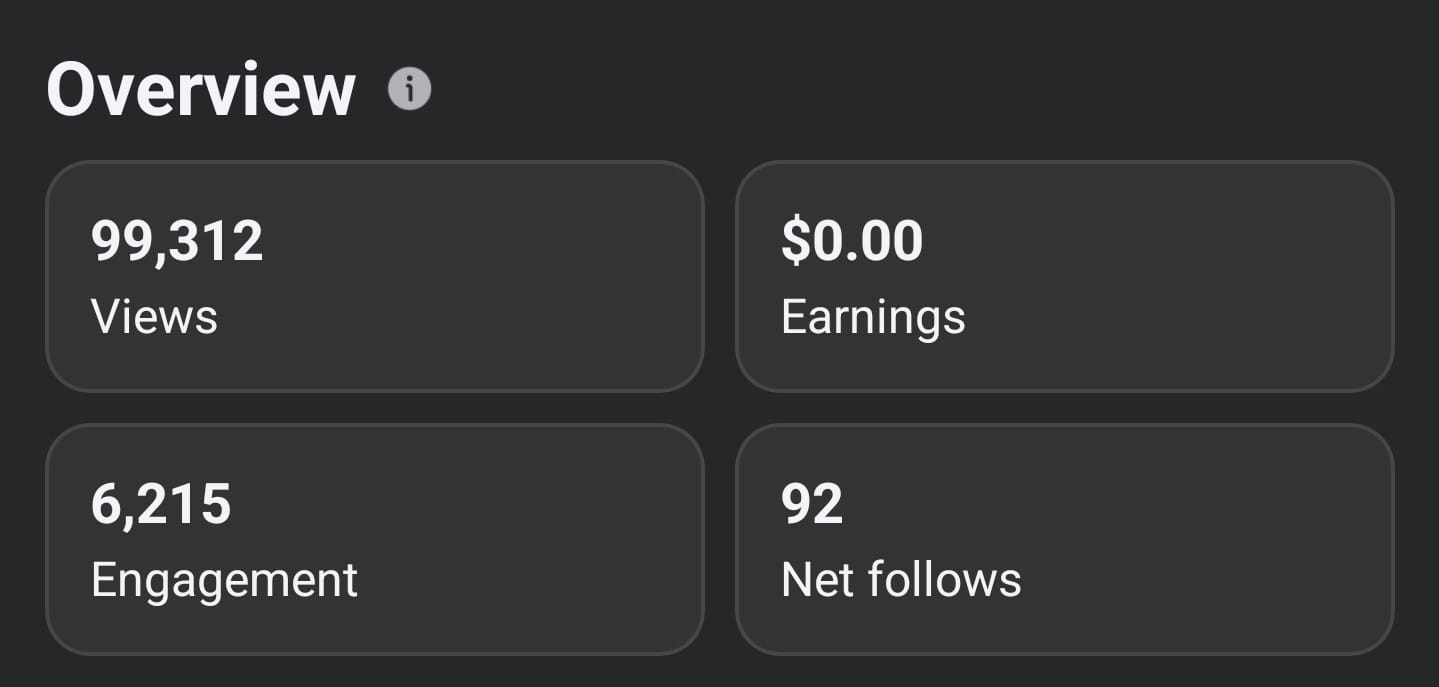This screenshot has width=1439, height=687.
Task: Click the info icon beside Overview
Action: point(409,90)
